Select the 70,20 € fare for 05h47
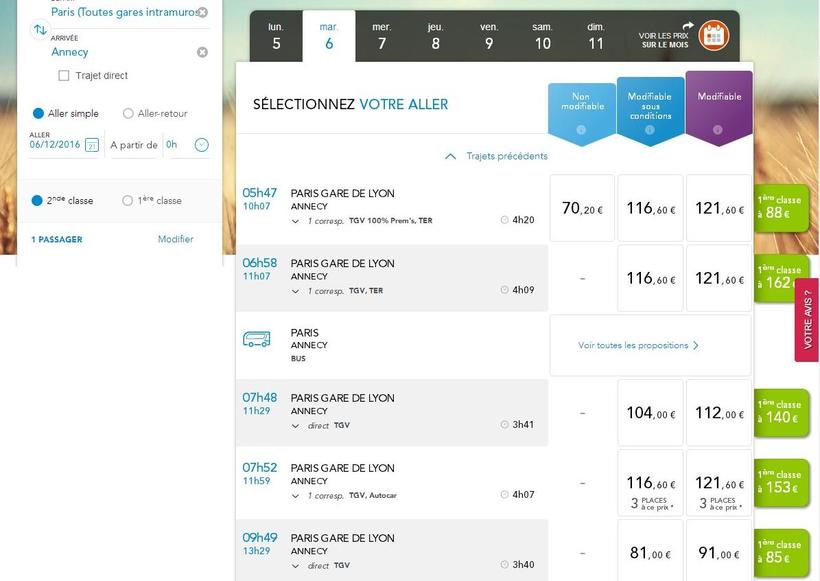The width and height of the screenshot is (820, 581). click(582, 209)
